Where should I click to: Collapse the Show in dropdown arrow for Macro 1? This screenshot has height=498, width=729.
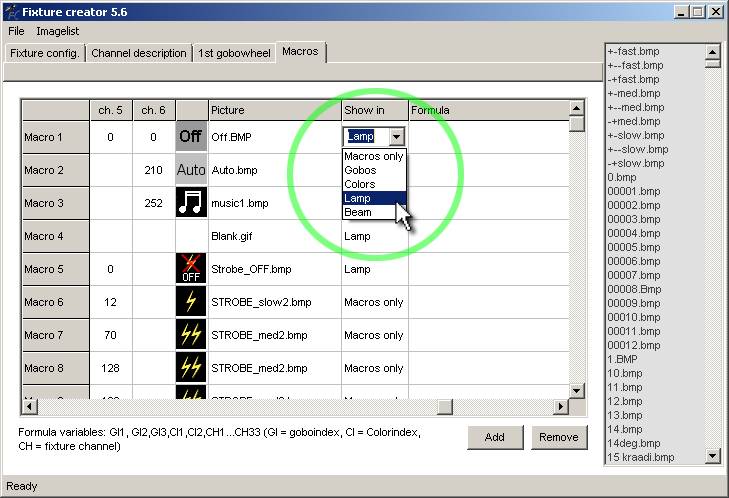click(x=397, y=137)
